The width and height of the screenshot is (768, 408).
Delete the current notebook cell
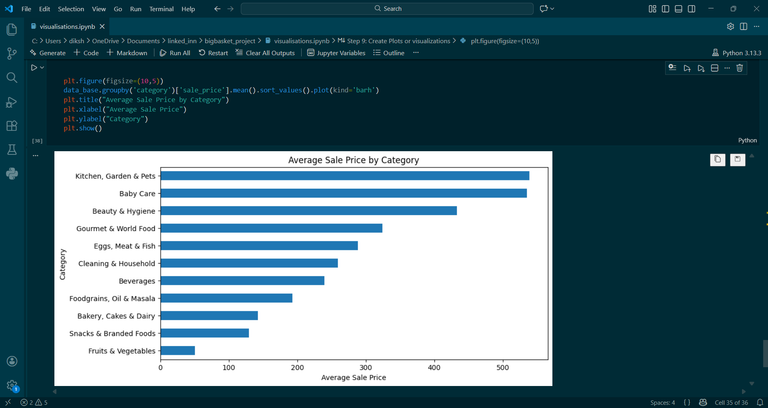click(x=740, y=68)
